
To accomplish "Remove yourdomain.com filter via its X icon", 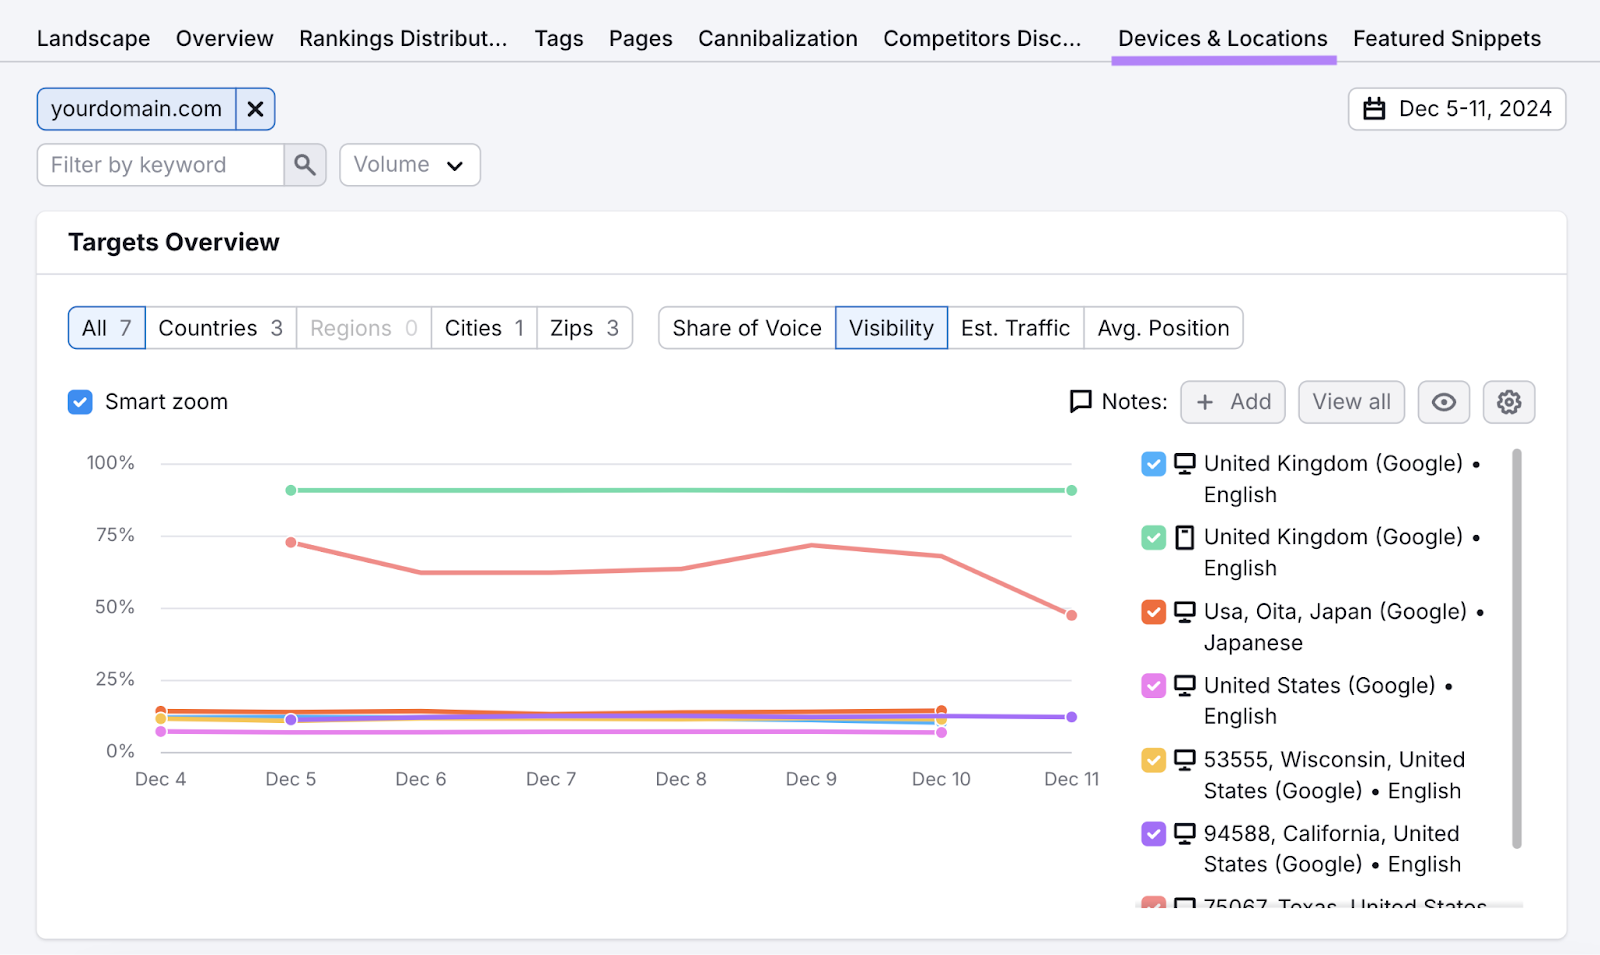I will (x=255, y=109).
